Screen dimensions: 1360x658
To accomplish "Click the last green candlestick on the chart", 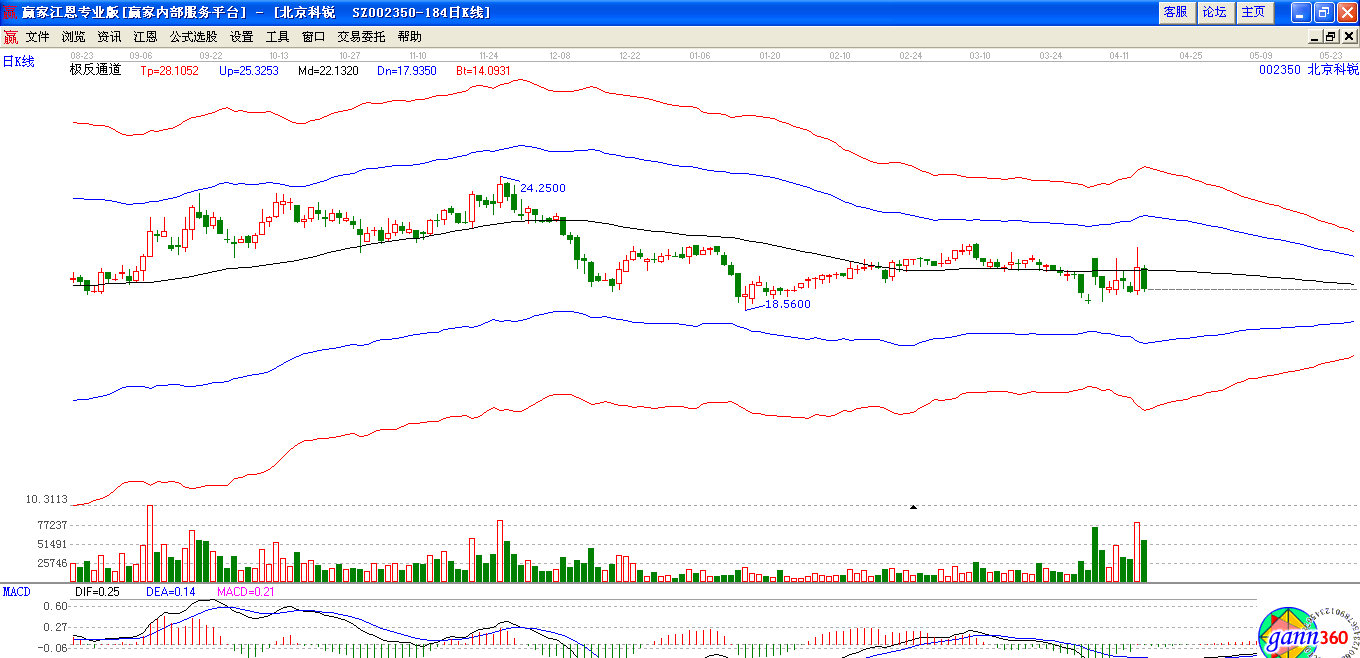I will (x=1144, y=278).
